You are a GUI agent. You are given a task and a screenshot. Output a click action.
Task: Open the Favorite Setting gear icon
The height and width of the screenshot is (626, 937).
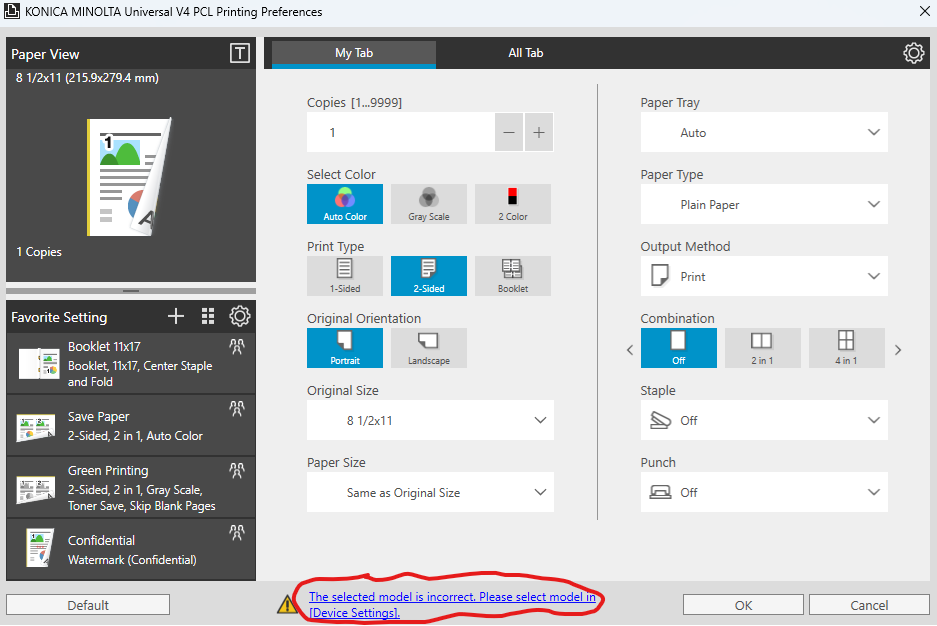[240, 317]
